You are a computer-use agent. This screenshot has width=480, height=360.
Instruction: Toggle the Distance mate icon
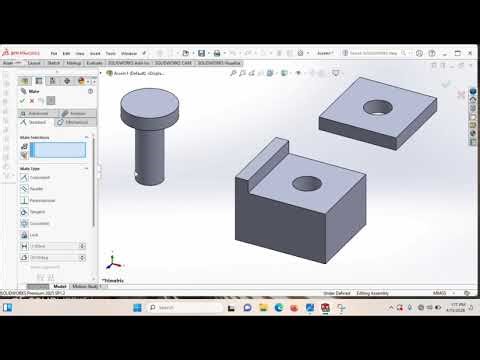(x=24, y=246)
